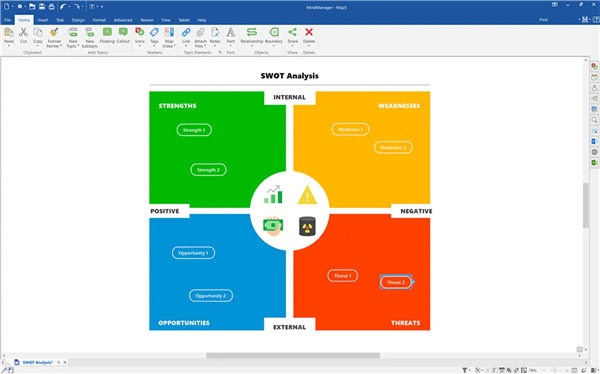Screen dimensions: 600x374
Task: Click the Open folder icon in quick access toolbar
Action: point(32,7)
